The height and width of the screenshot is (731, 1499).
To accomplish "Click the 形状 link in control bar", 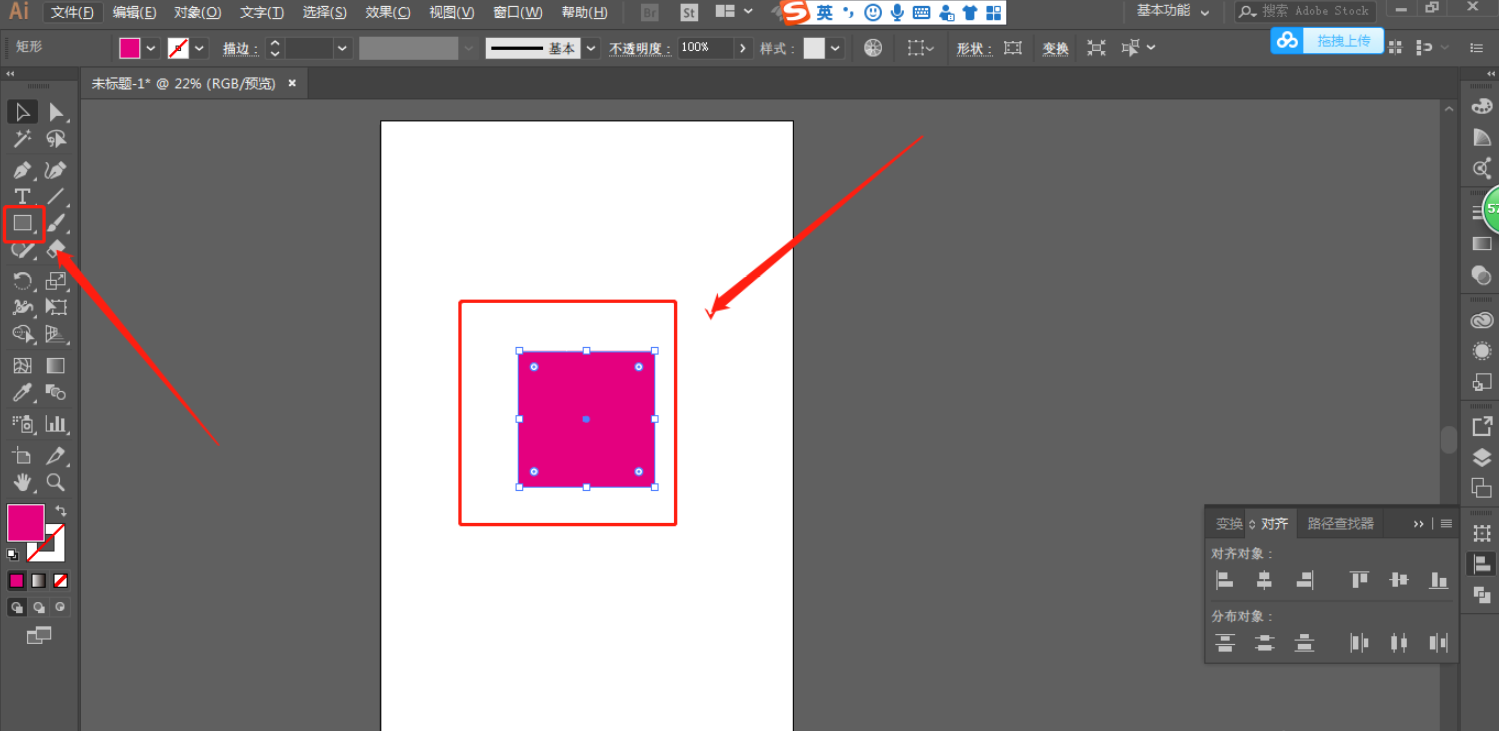I will (x=973, y=48).
